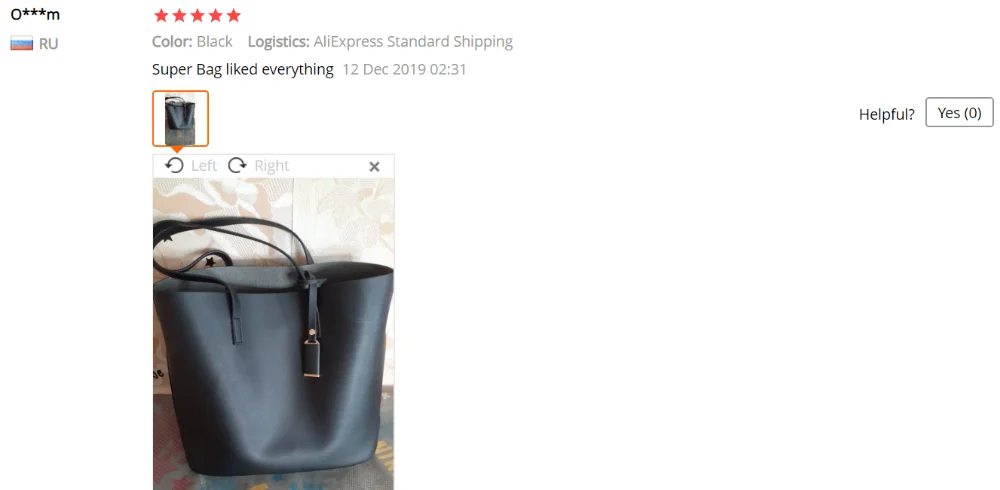Viewport: 1000px width, 490px height.
Task: Click the second red rating star
Action: point(179,15)
